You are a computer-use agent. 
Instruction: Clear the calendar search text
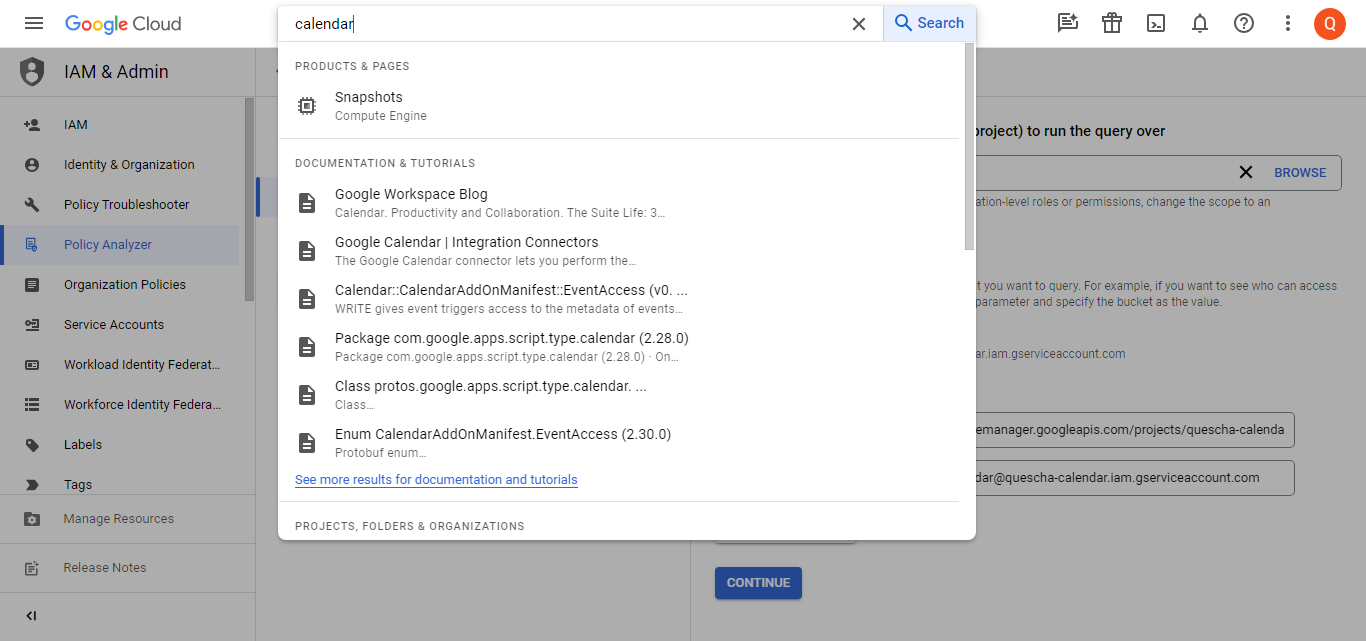coord(858,24)
